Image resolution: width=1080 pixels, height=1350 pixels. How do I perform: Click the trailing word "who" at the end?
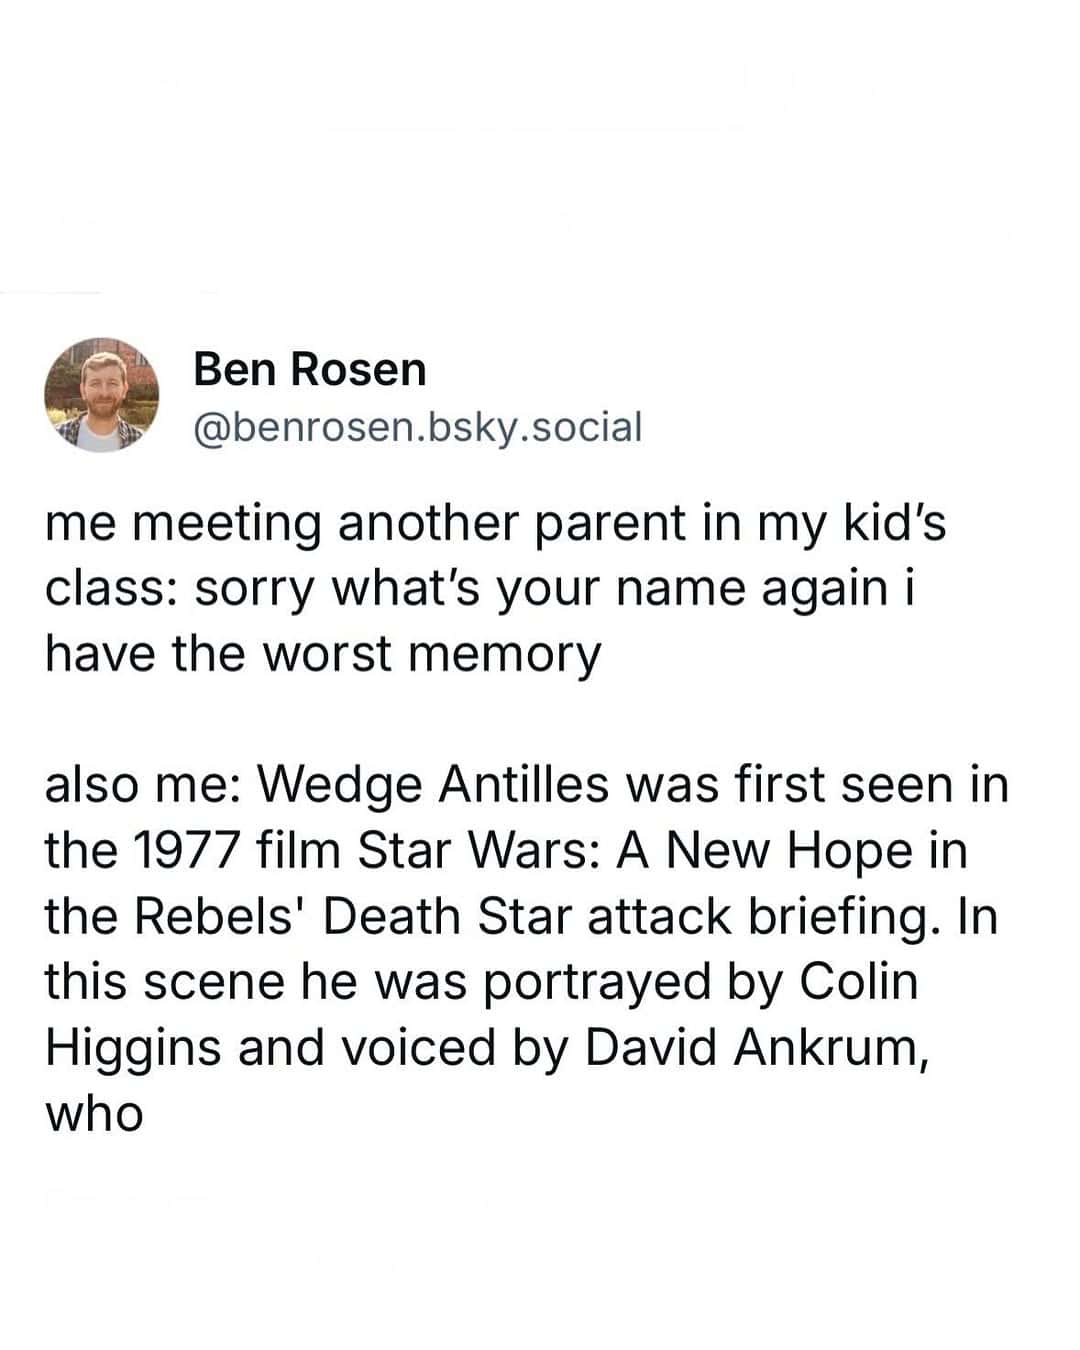94,1113
